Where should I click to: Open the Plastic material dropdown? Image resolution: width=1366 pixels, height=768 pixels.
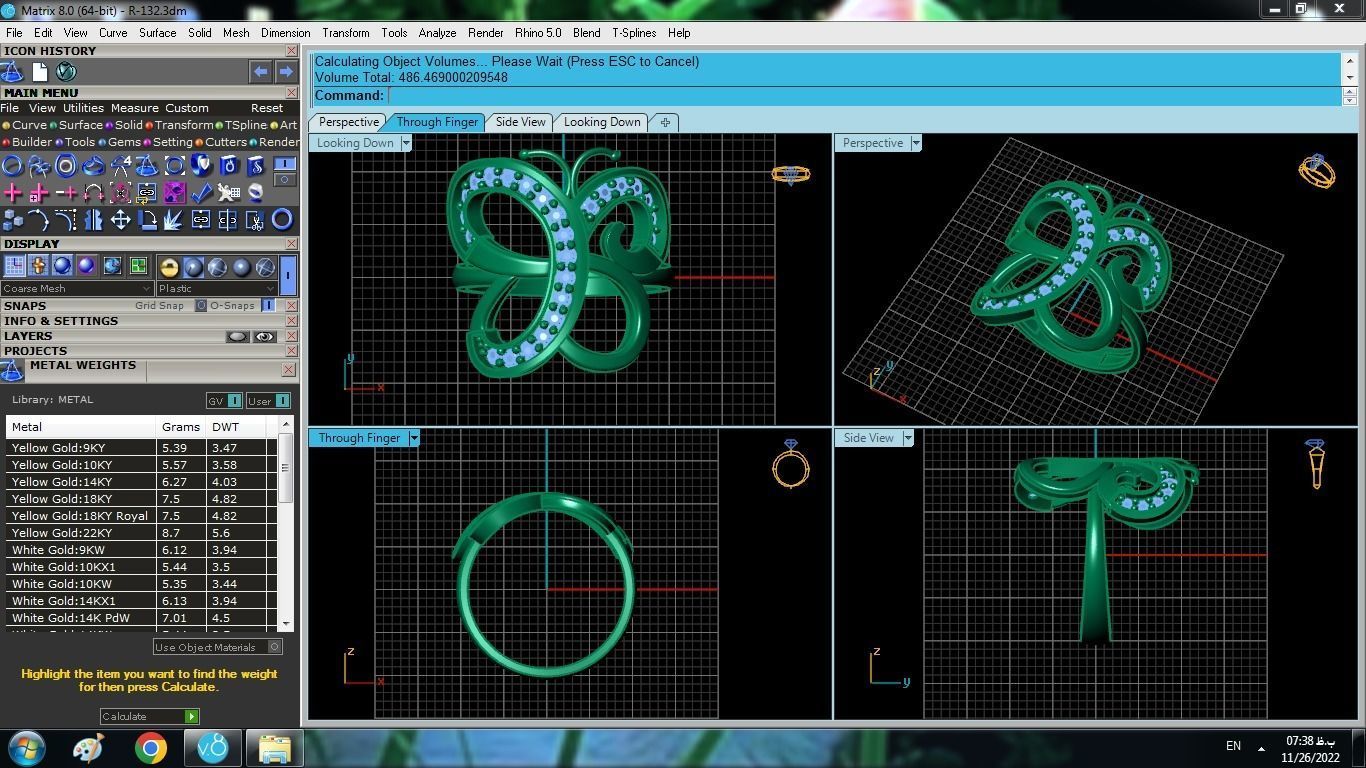click(216, 288)
